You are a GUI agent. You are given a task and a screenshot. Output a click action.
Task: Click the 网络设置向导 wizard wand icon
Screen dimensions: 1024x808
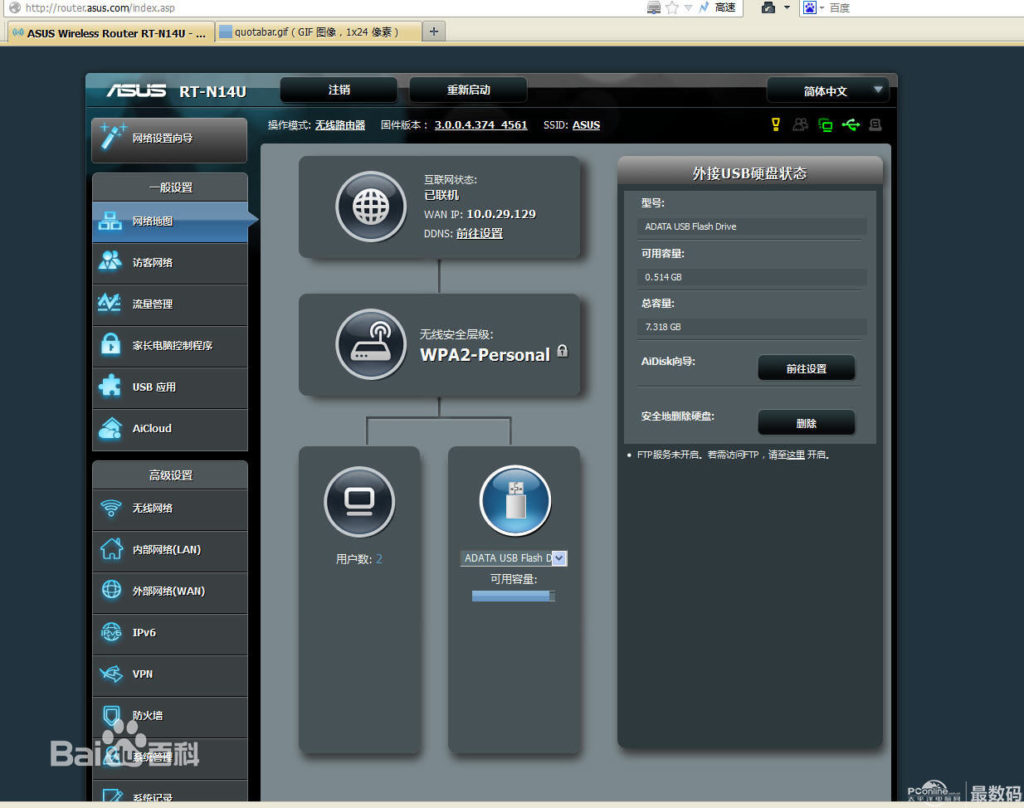(x=113, y=137)
